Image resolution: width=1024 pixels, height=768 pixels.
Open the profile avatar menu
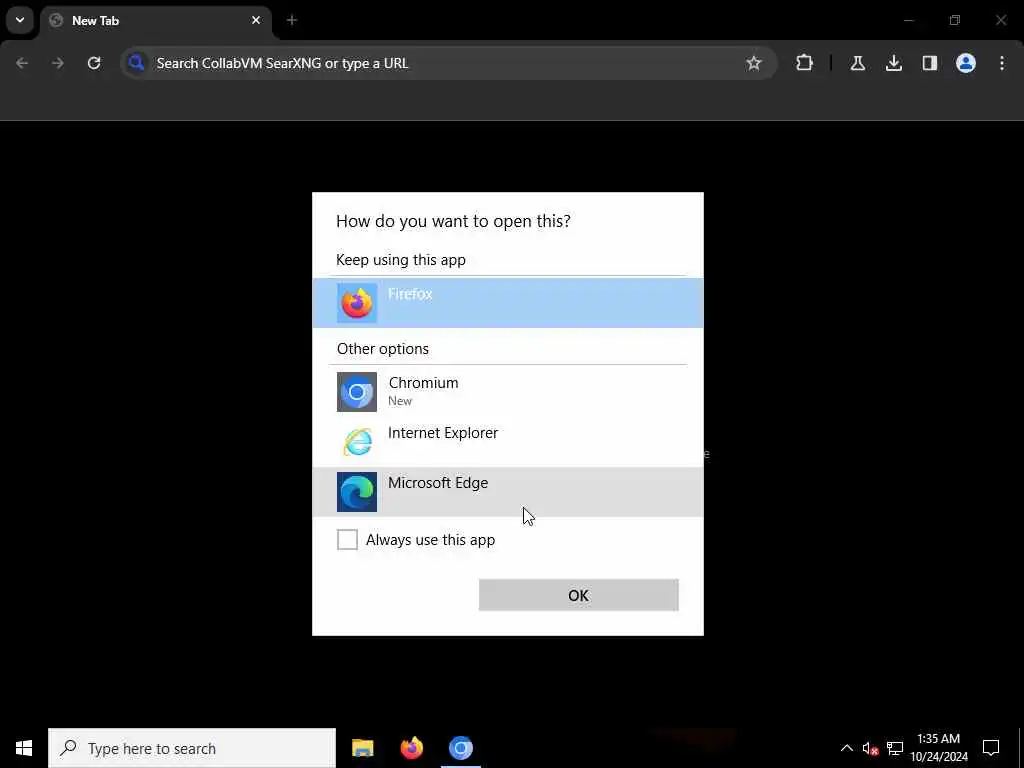pyautogui.click(x=965, y=63)
